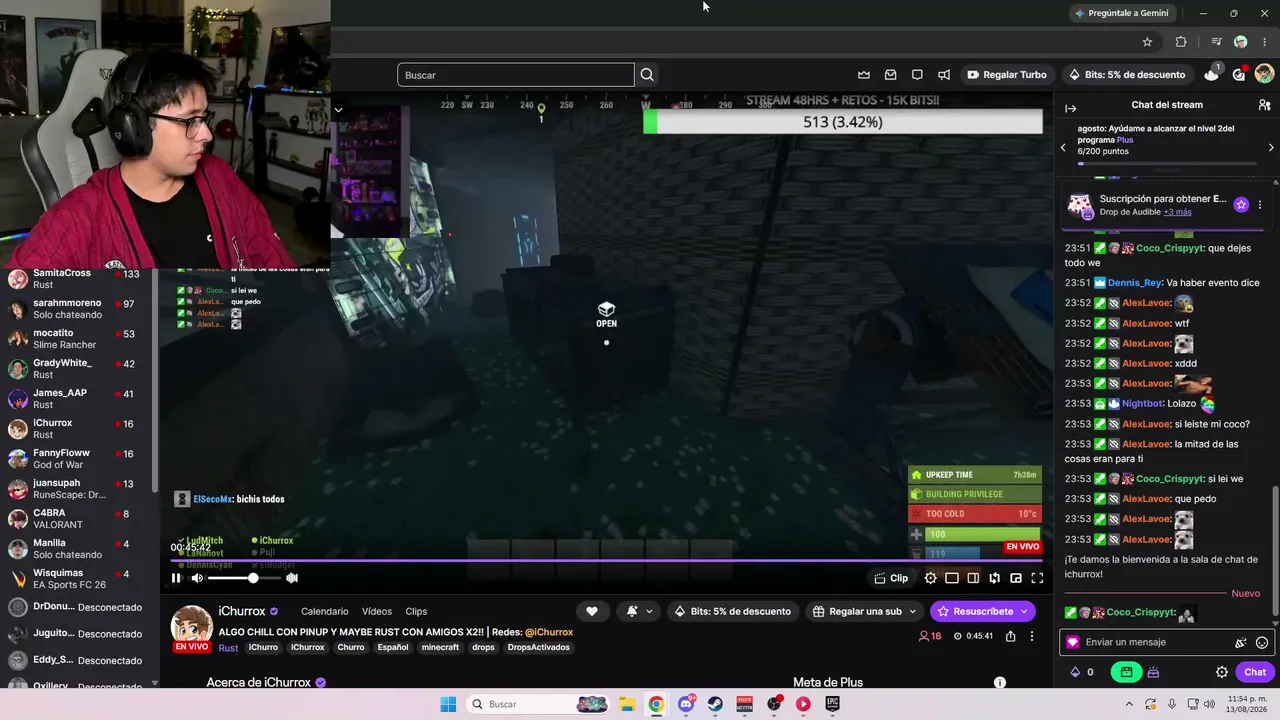1280x720 pixels.
Task: Open the purple treasure chest rewards icon
Action: pos(1153,673)
